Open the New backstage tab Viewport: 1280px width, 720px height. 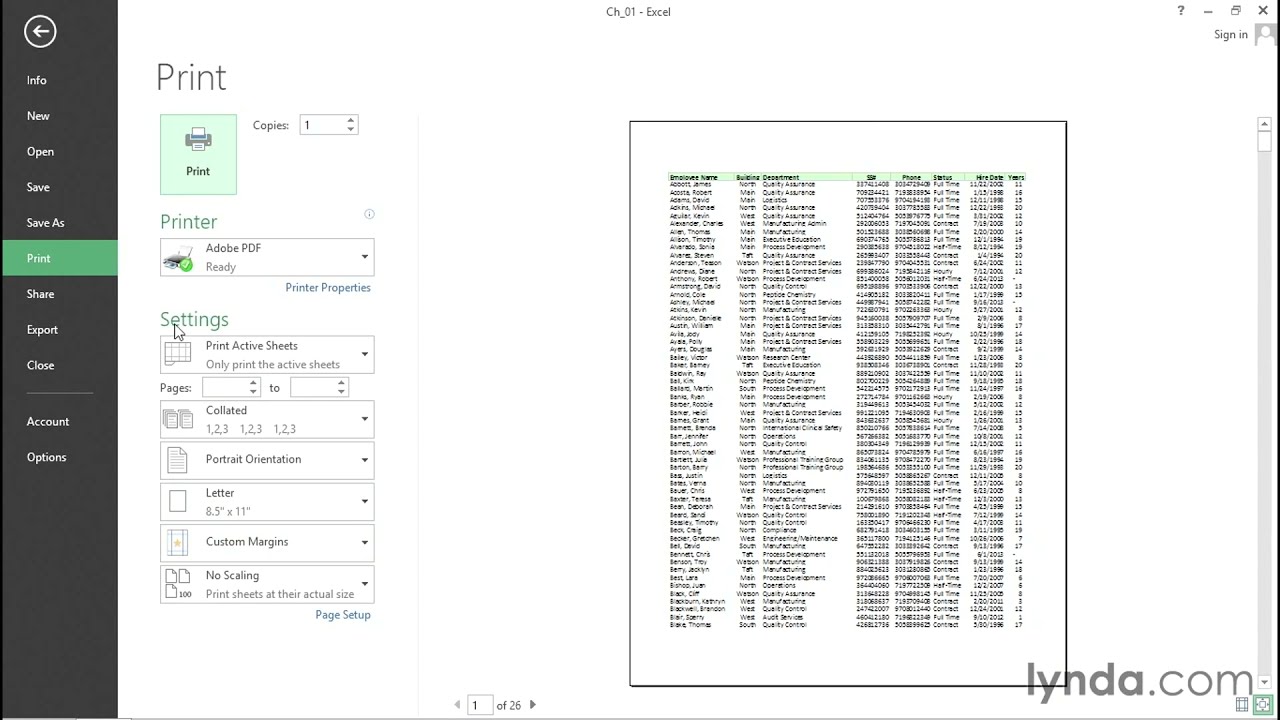point(59,116)
